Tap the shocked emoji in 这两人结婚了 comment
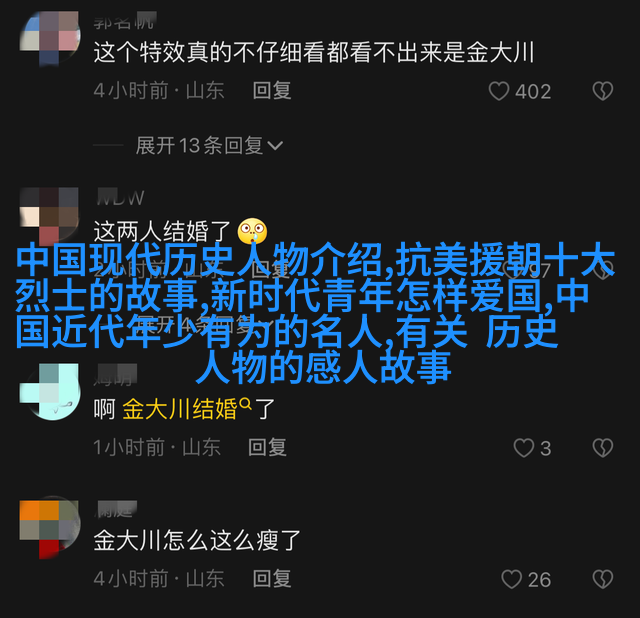 (x=253, y=231)
